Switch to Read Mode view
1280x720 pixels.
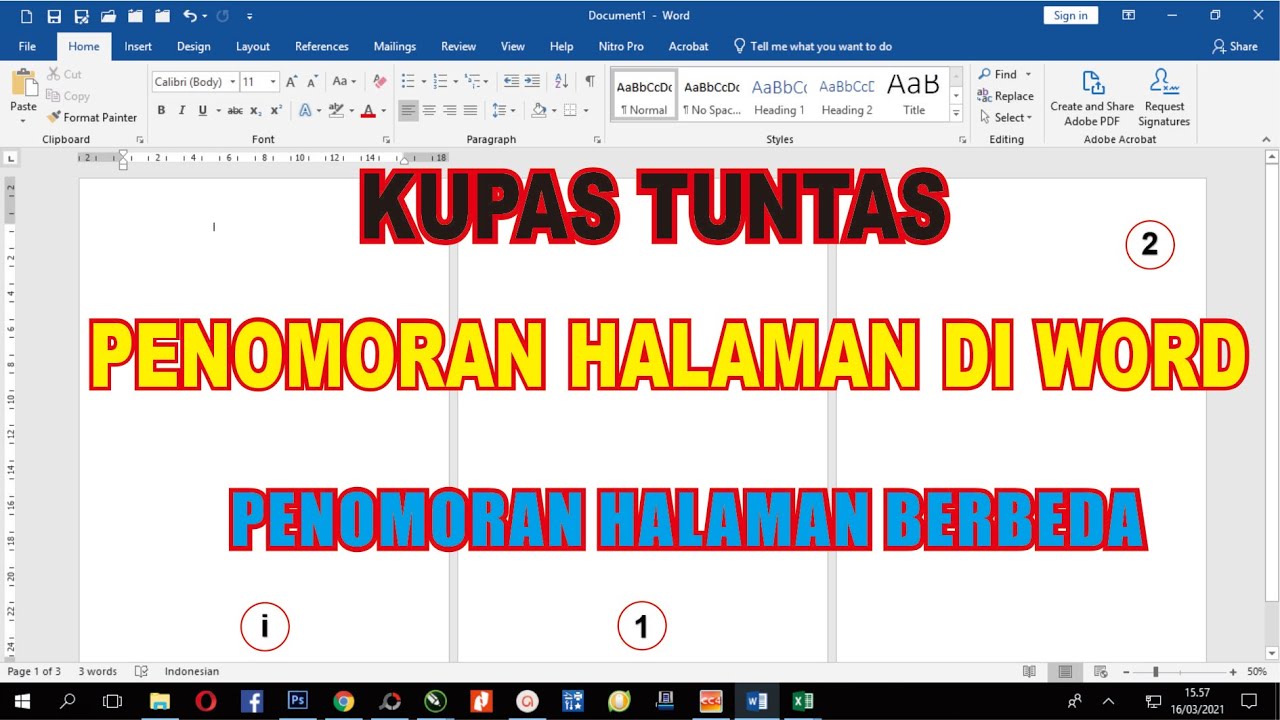(1029, 672)
